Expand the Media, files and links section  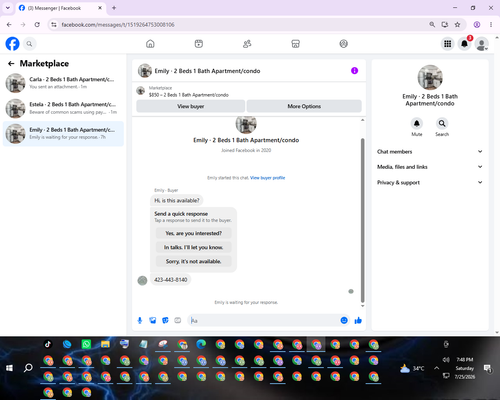[430, 167]
